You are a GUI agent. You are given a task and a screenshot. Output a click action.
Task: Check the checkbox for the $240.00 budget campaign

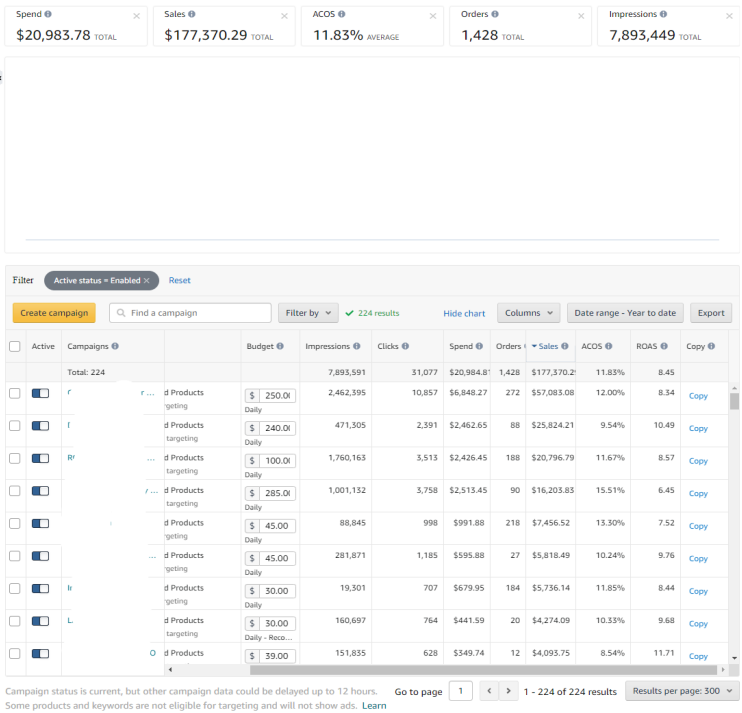click(14, 426)
